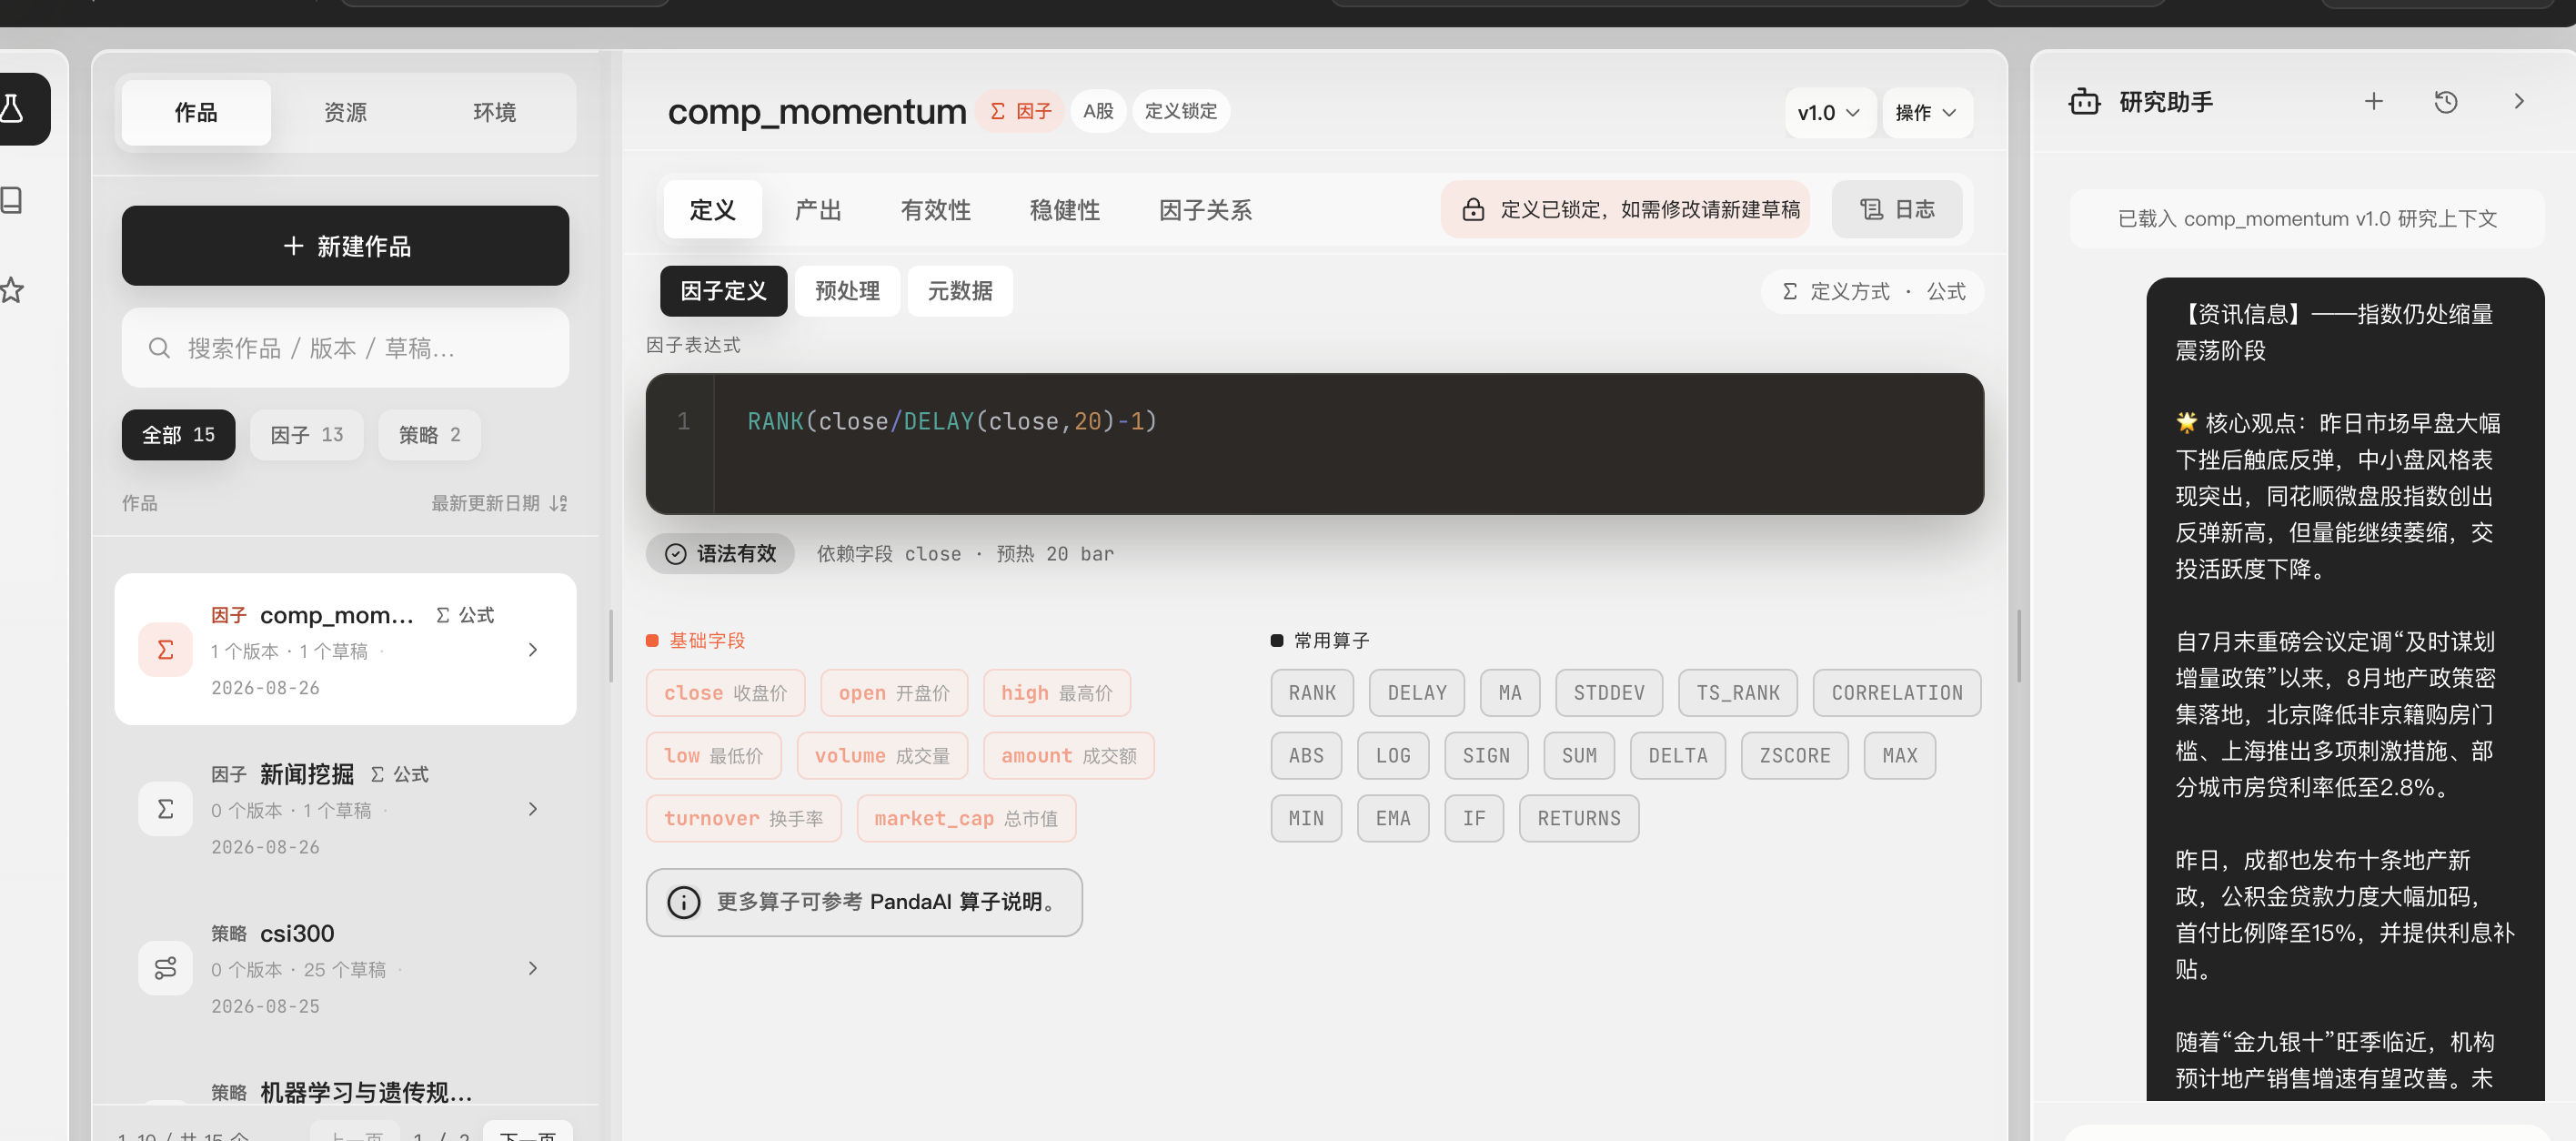Insert the volume 成交量 field chip
The height and width of the screenshot is (1141, 2576).
point(882,756)
